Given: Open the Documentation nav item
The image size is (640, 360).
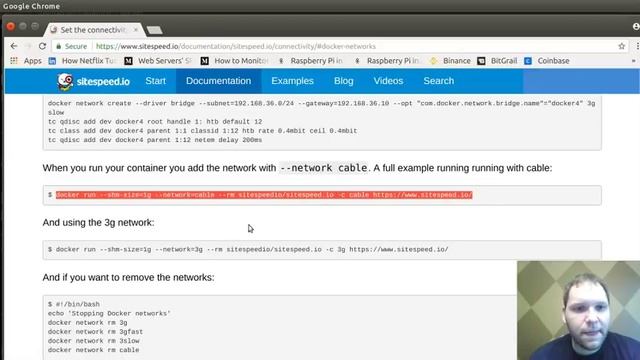Looking at the screenshot, I should [x=219, y=81].
